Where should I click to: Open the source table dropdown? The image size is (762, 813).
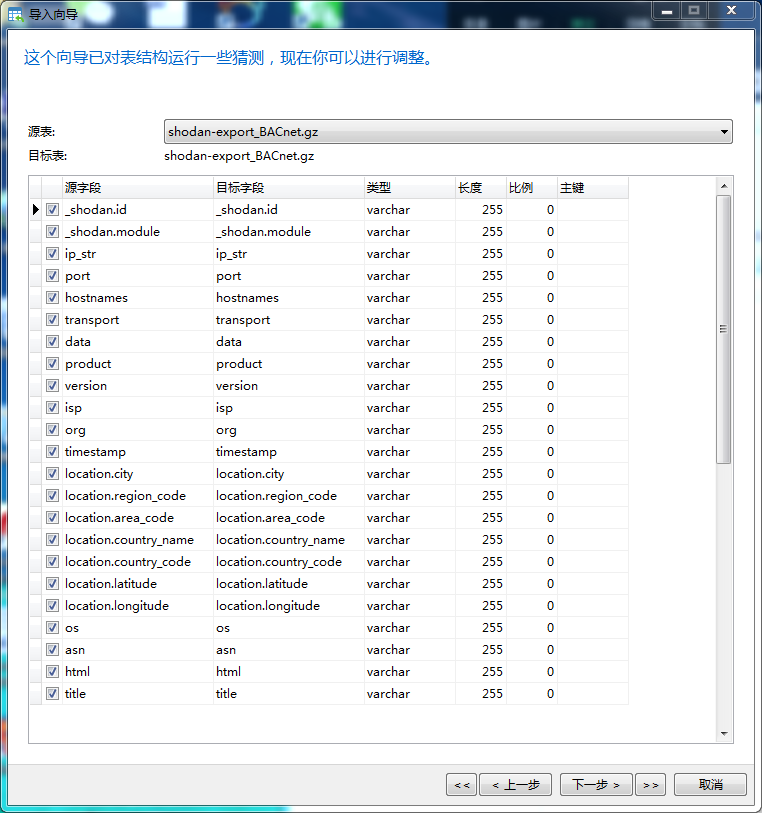[x=448, y=132]
